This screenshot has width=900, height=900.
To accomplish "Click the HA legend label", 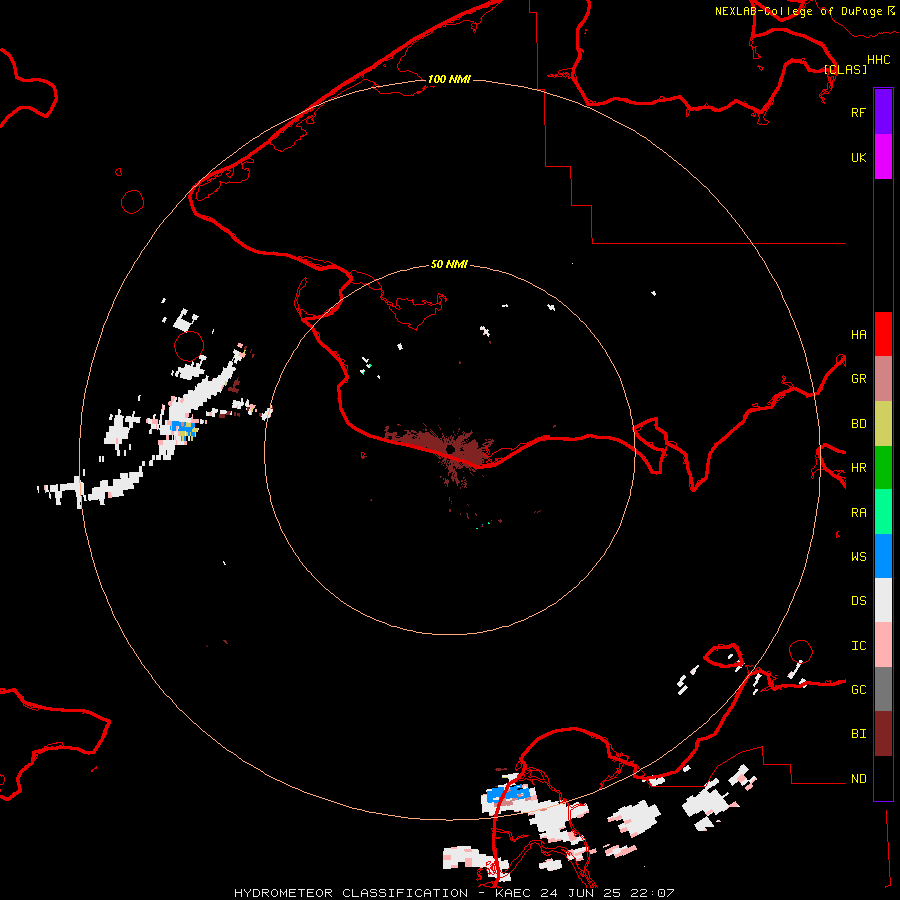I will pos(858,335).
